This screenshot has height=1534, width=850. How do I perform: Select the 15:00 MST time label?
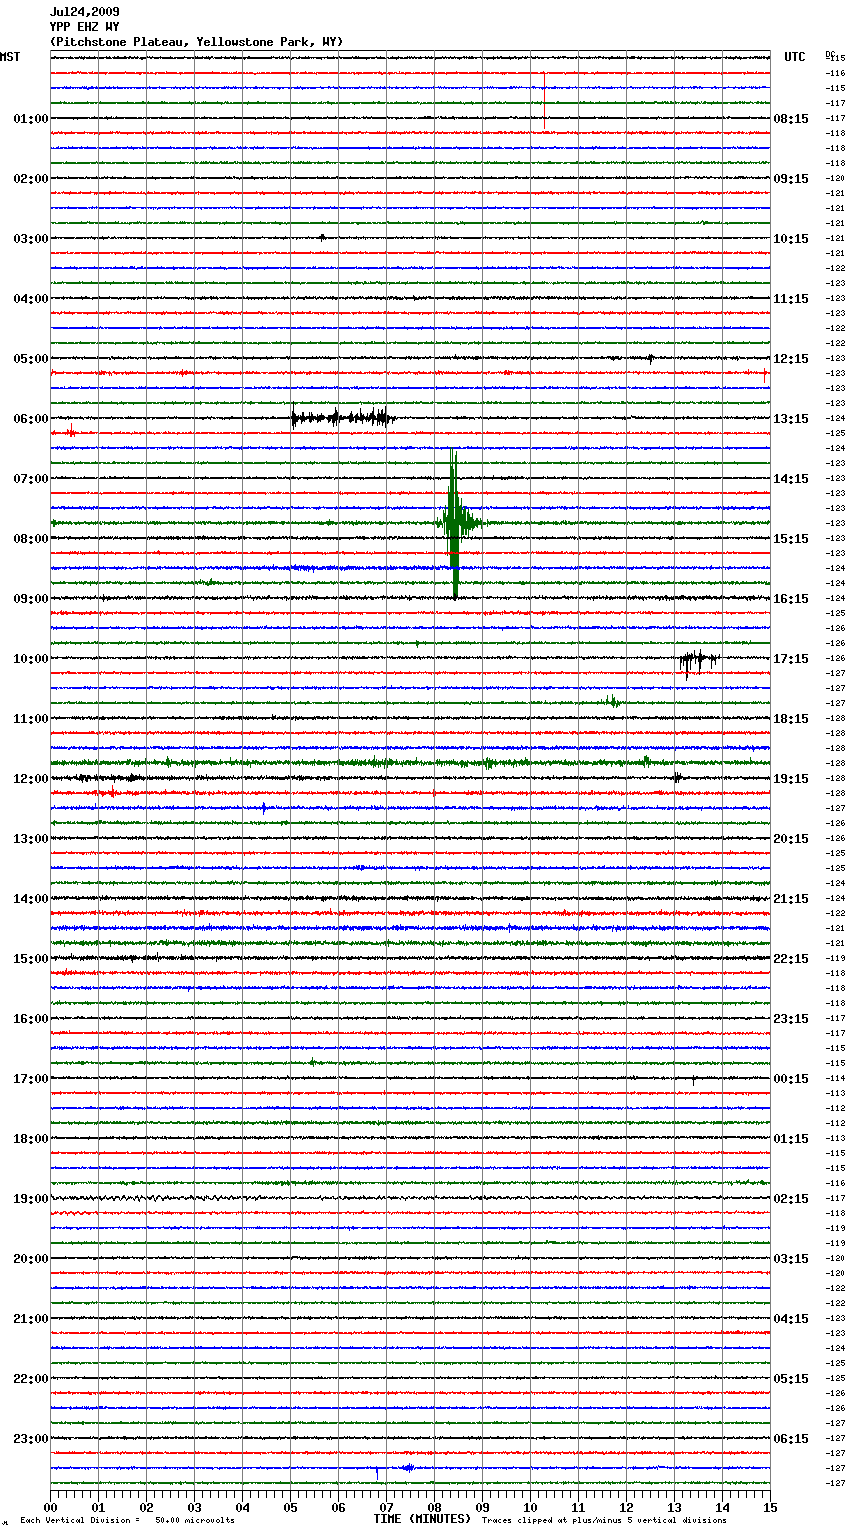(31, 959)
